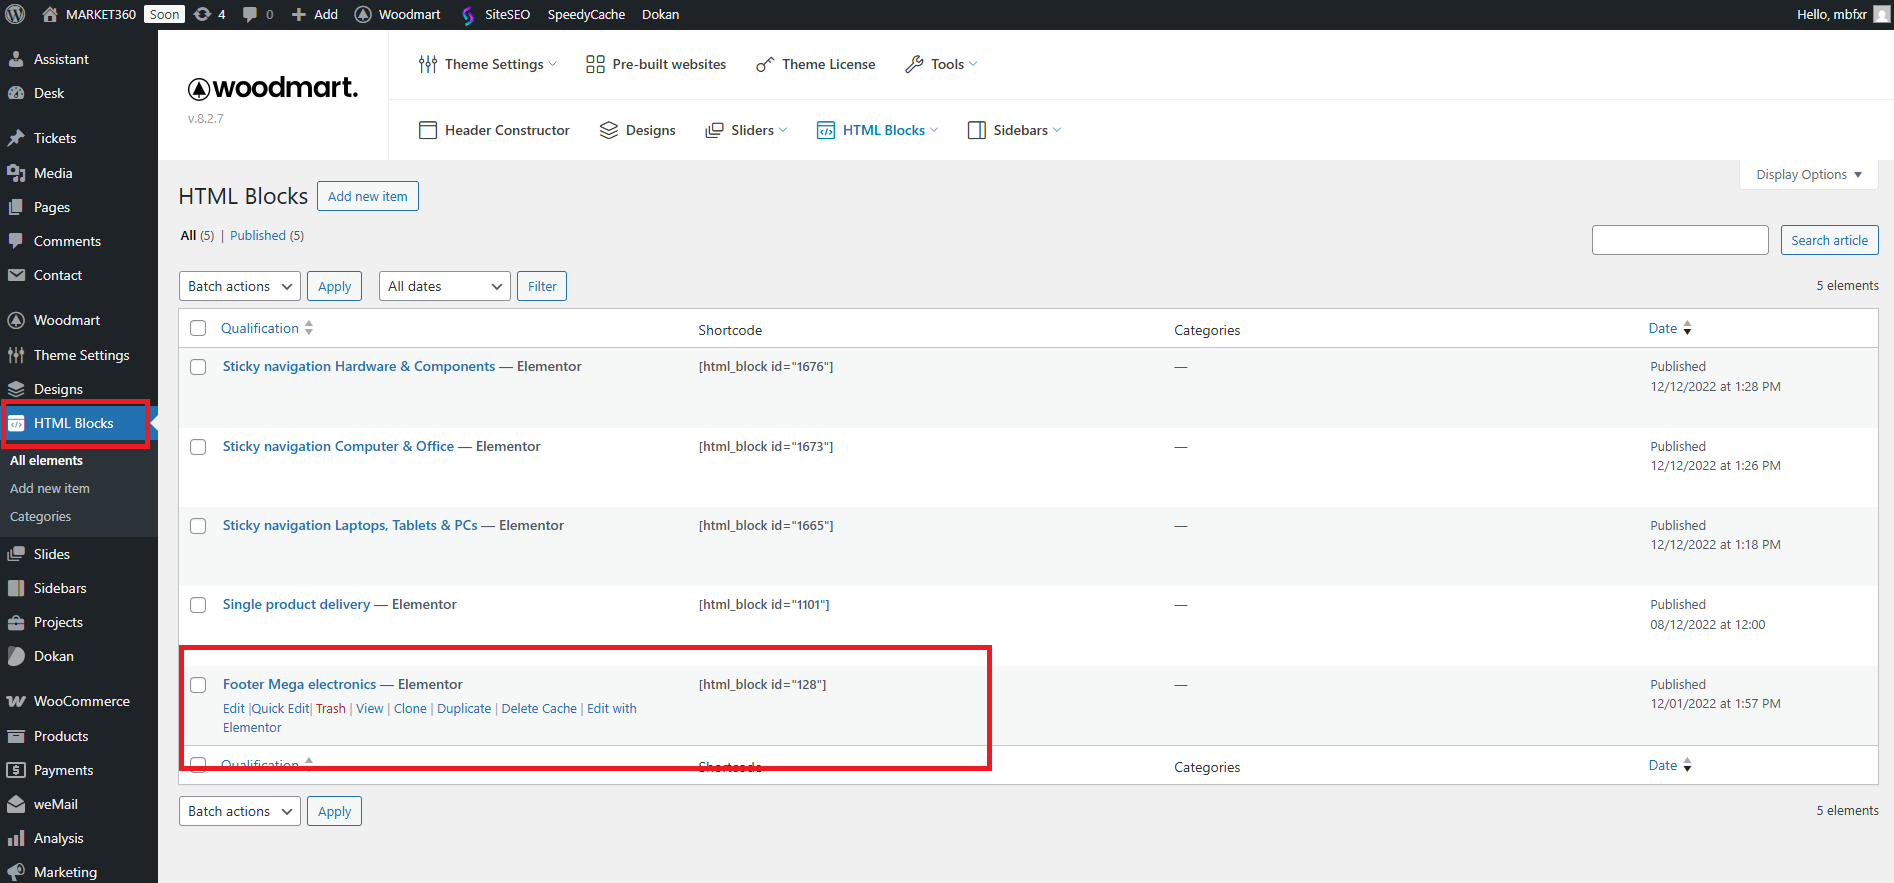1894x883 pixels.
Task: Click the Marketing megaphone icon
Action: click(16, 872)
